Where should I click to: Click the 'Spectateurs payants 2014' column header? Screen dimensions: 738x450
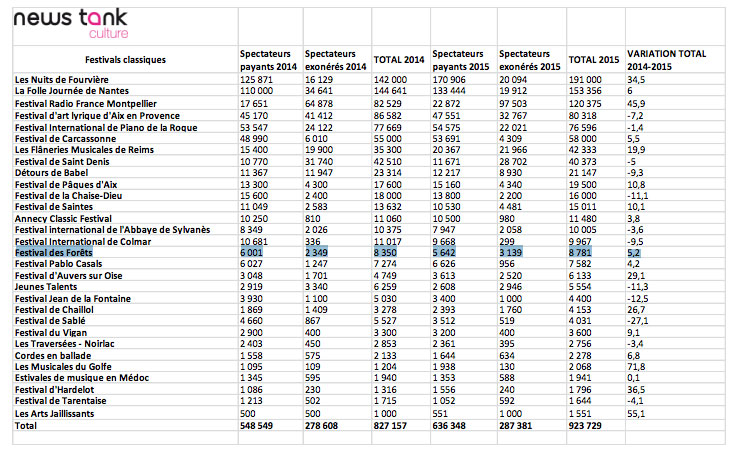point(268,60)
